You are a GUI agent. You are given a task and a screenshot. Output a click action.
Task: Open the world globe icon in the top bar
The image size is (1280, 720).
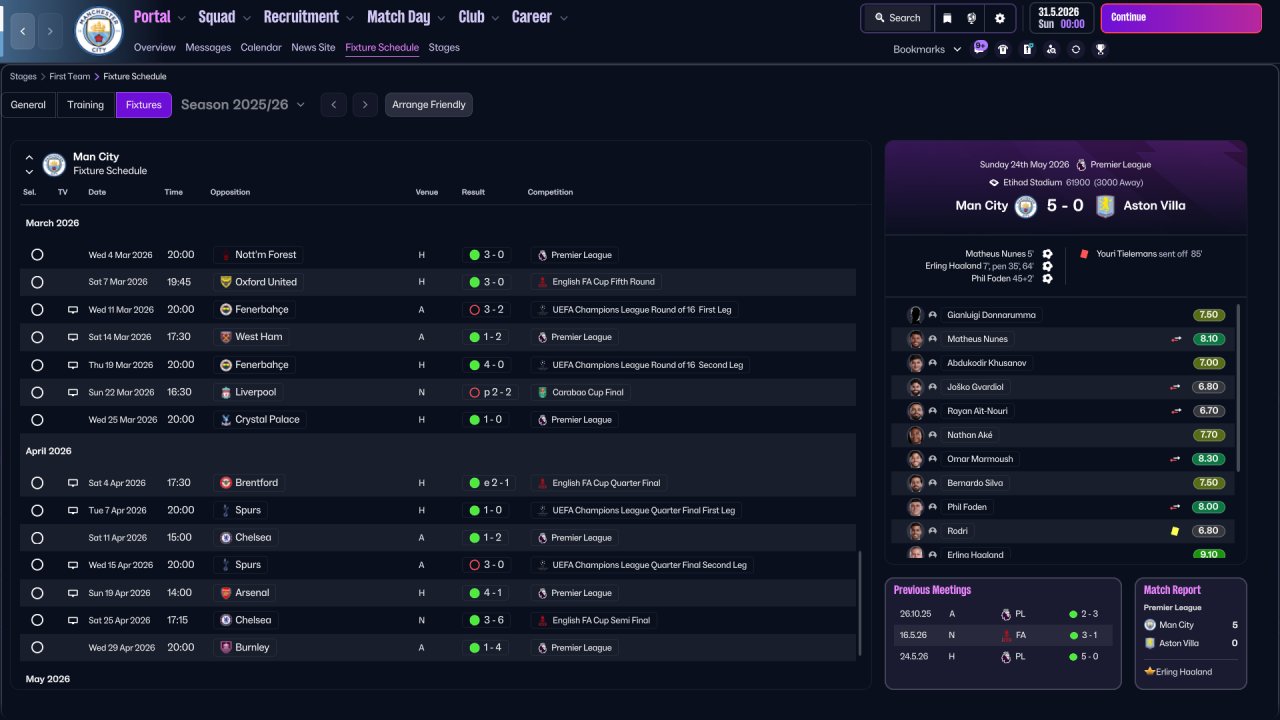(x=971, y=18)
